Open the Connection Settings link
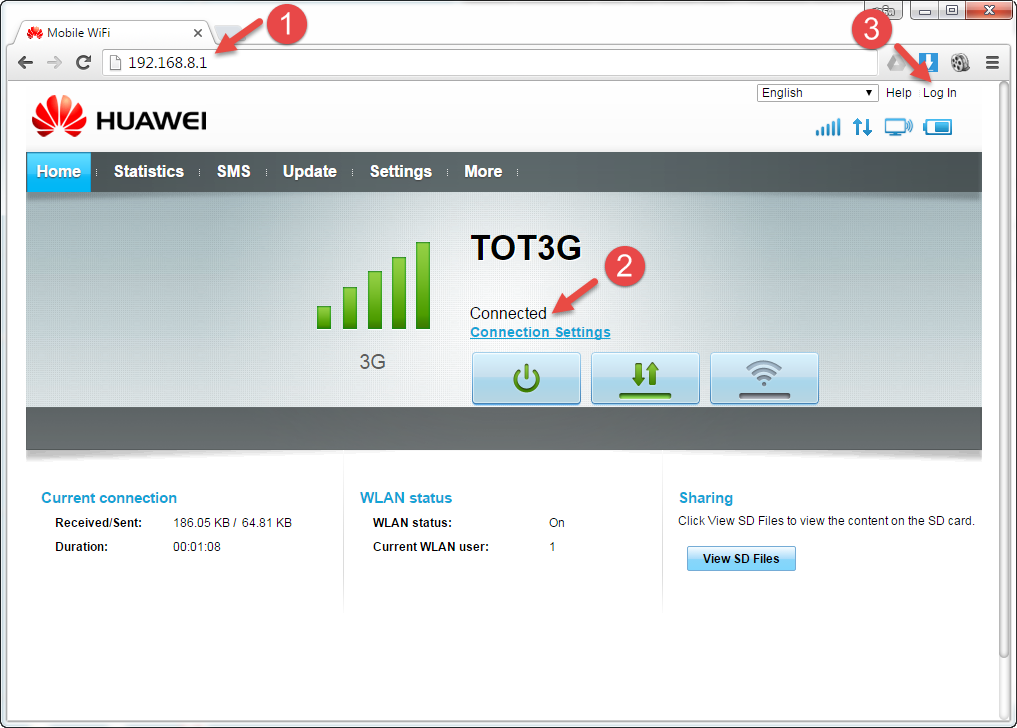 point(540,332)
